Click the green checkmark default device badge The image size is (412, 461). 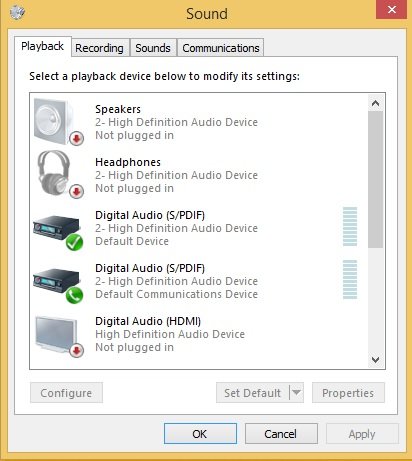pyautogui.click(x=74, y=242)
